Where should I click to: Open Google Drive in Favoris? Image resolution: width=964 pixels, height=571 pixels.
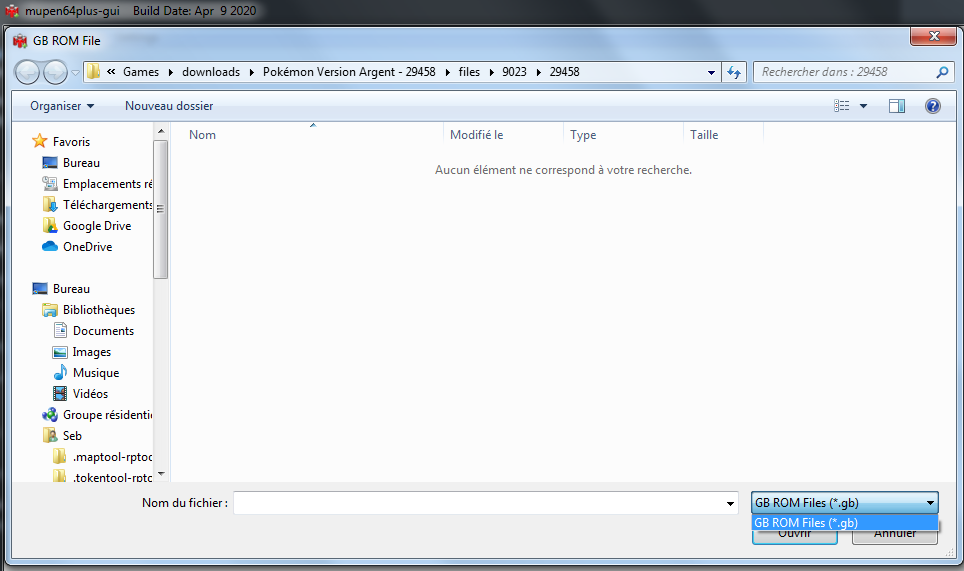[96, 226]
